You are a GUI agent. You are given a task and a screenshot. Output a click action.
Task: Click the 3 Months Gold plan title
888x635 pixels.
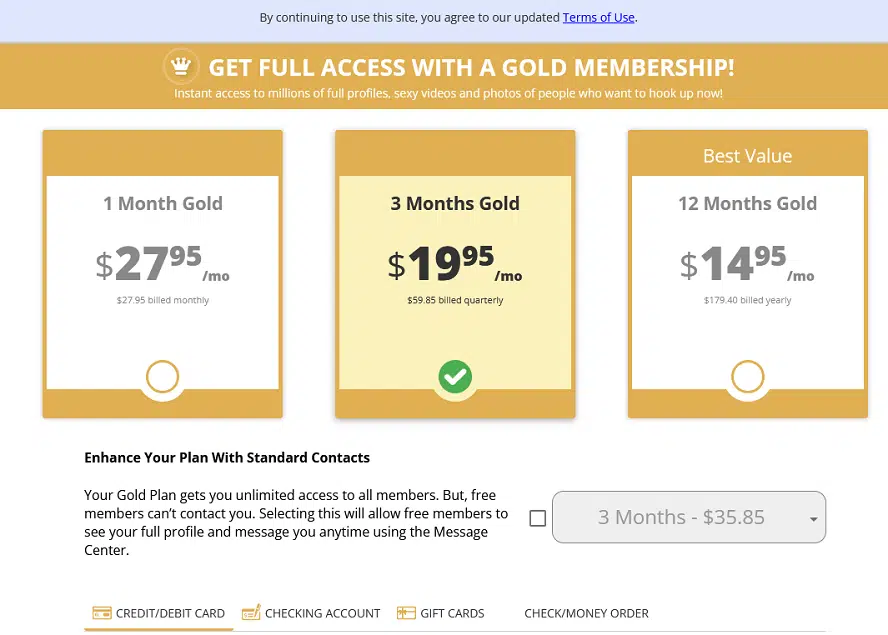[455, 203]
